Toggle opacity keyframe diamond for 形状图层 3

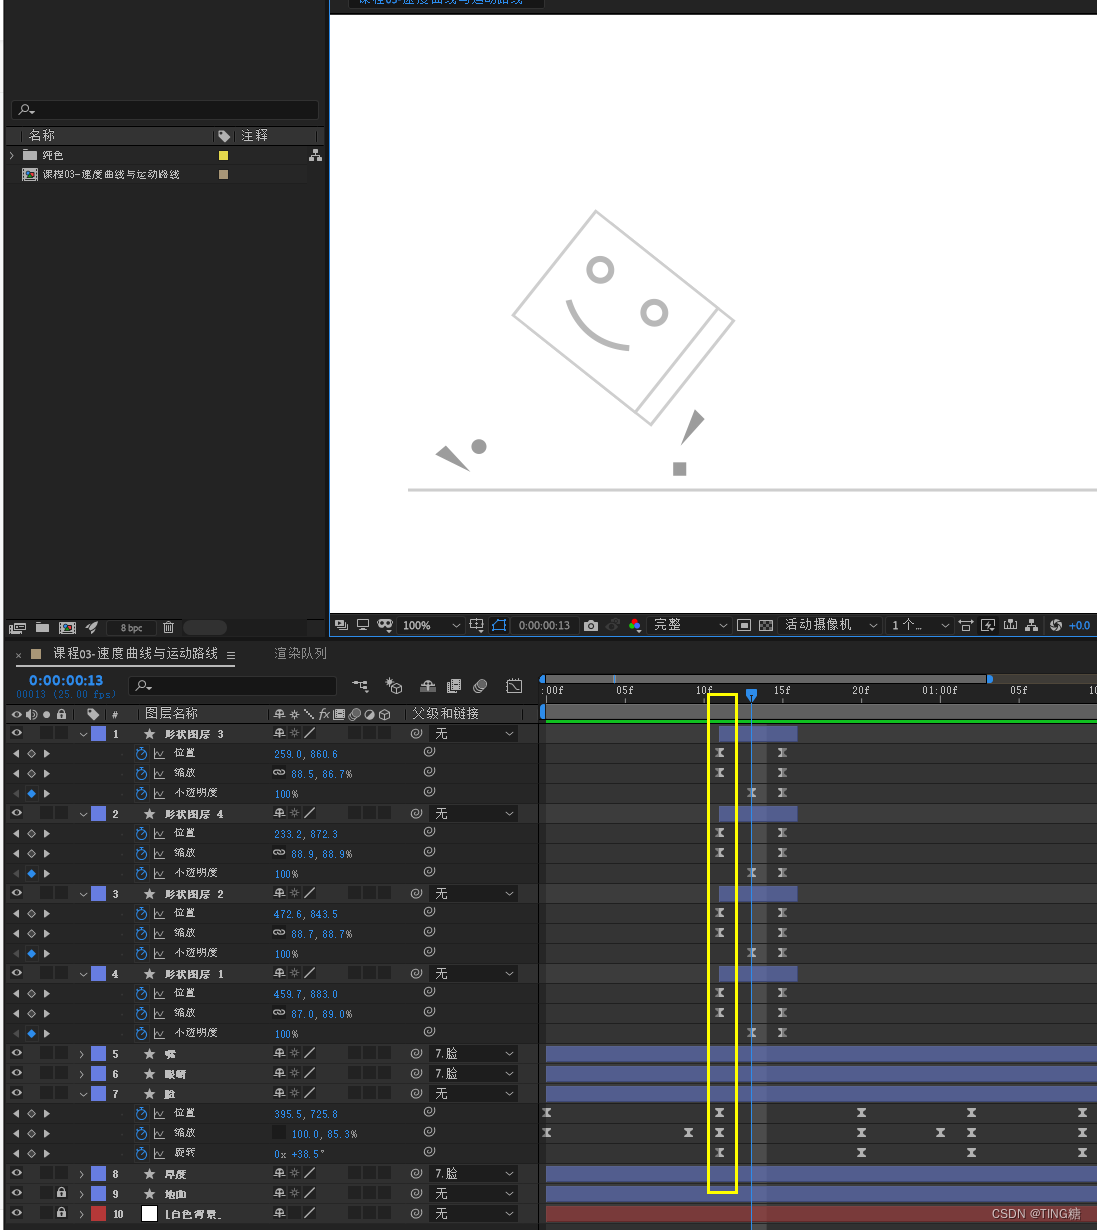(x=31, y=793)
